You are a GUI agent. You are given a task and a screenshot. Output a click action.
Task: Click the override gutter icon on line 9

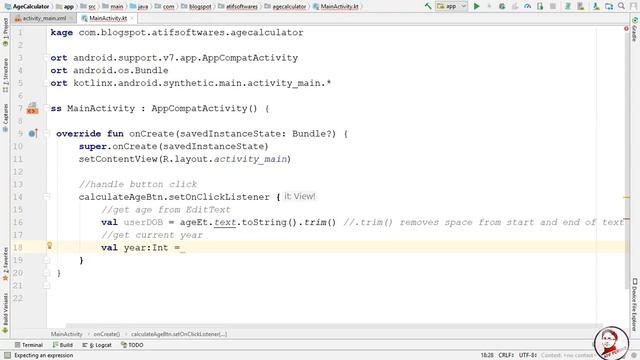click(x=33, y=133)
